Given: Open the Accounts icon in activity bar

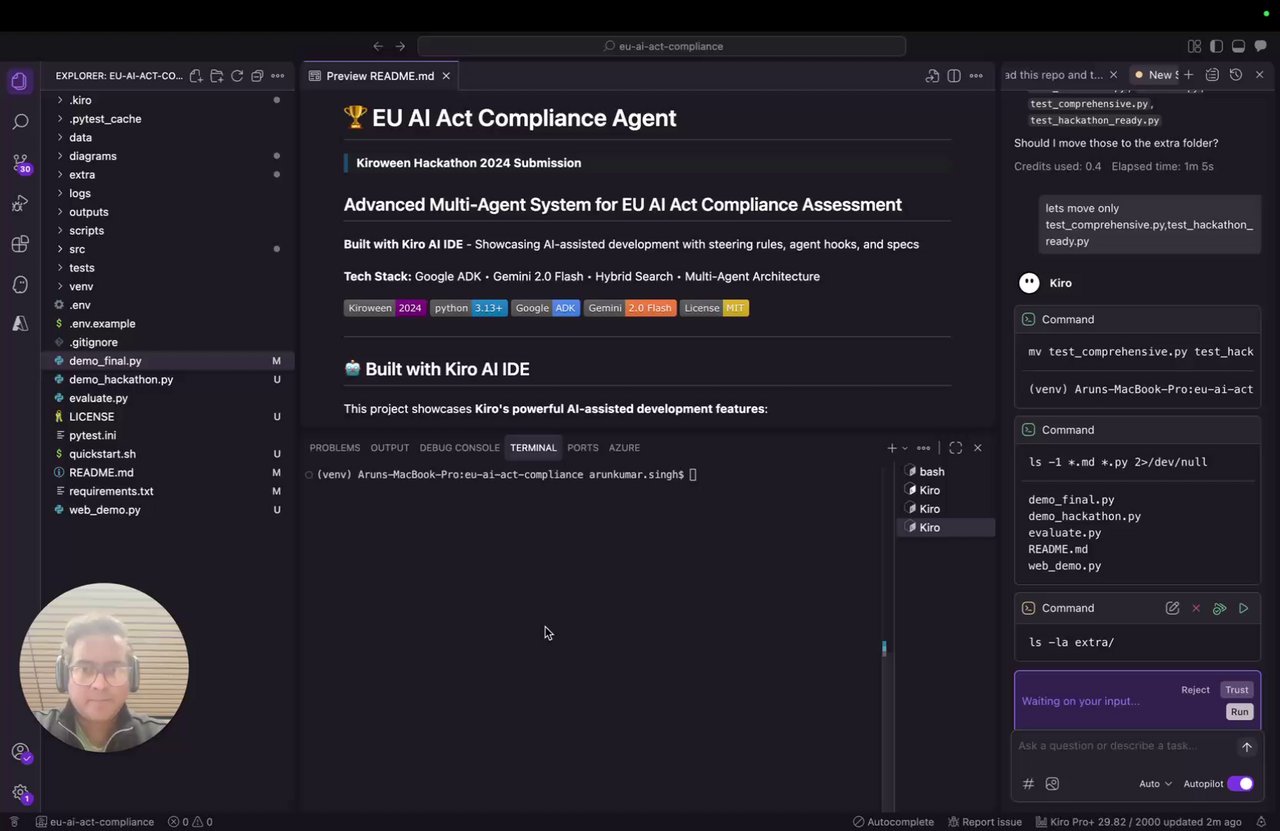Looking at the screenshot, I should point(20,752).
